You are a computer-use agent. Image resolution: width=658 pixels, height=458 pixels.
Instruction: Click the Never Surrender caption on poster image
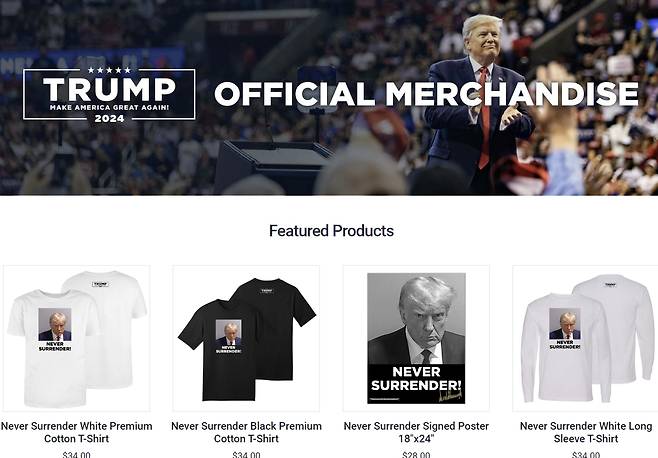(416, 378)
